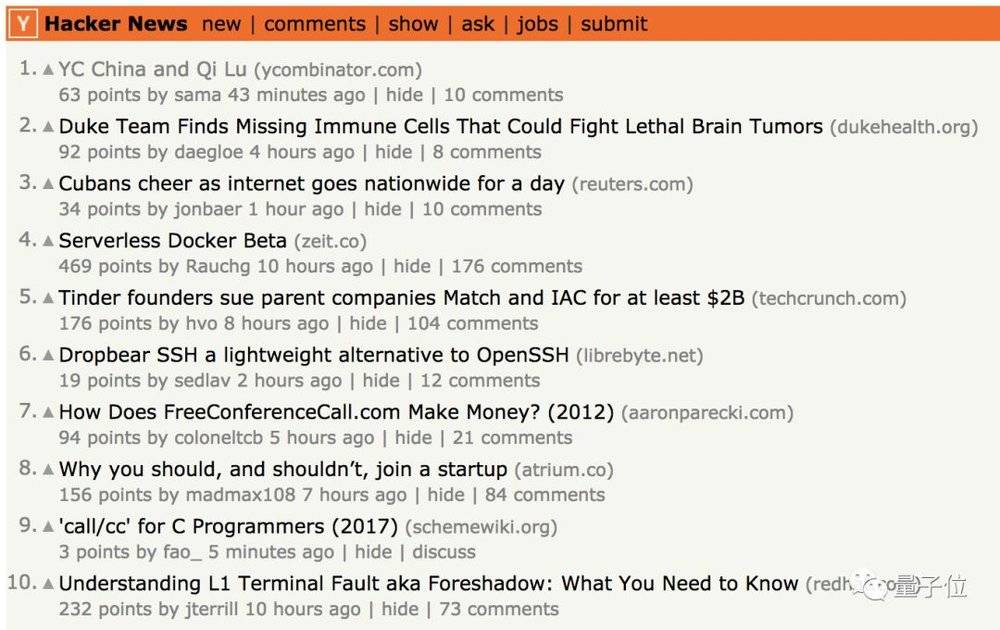View 176 comments on Serverless Docker
Screen dimensions: 1000x630
[517, 266]
